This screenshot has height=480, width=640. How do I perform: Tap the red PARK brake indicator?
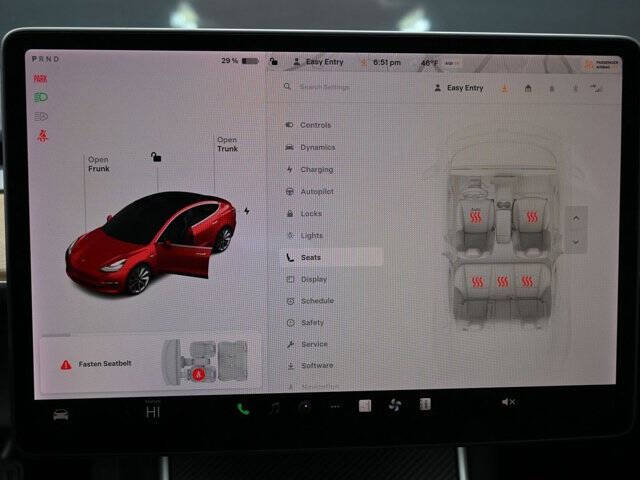click(x=40, y=78)
